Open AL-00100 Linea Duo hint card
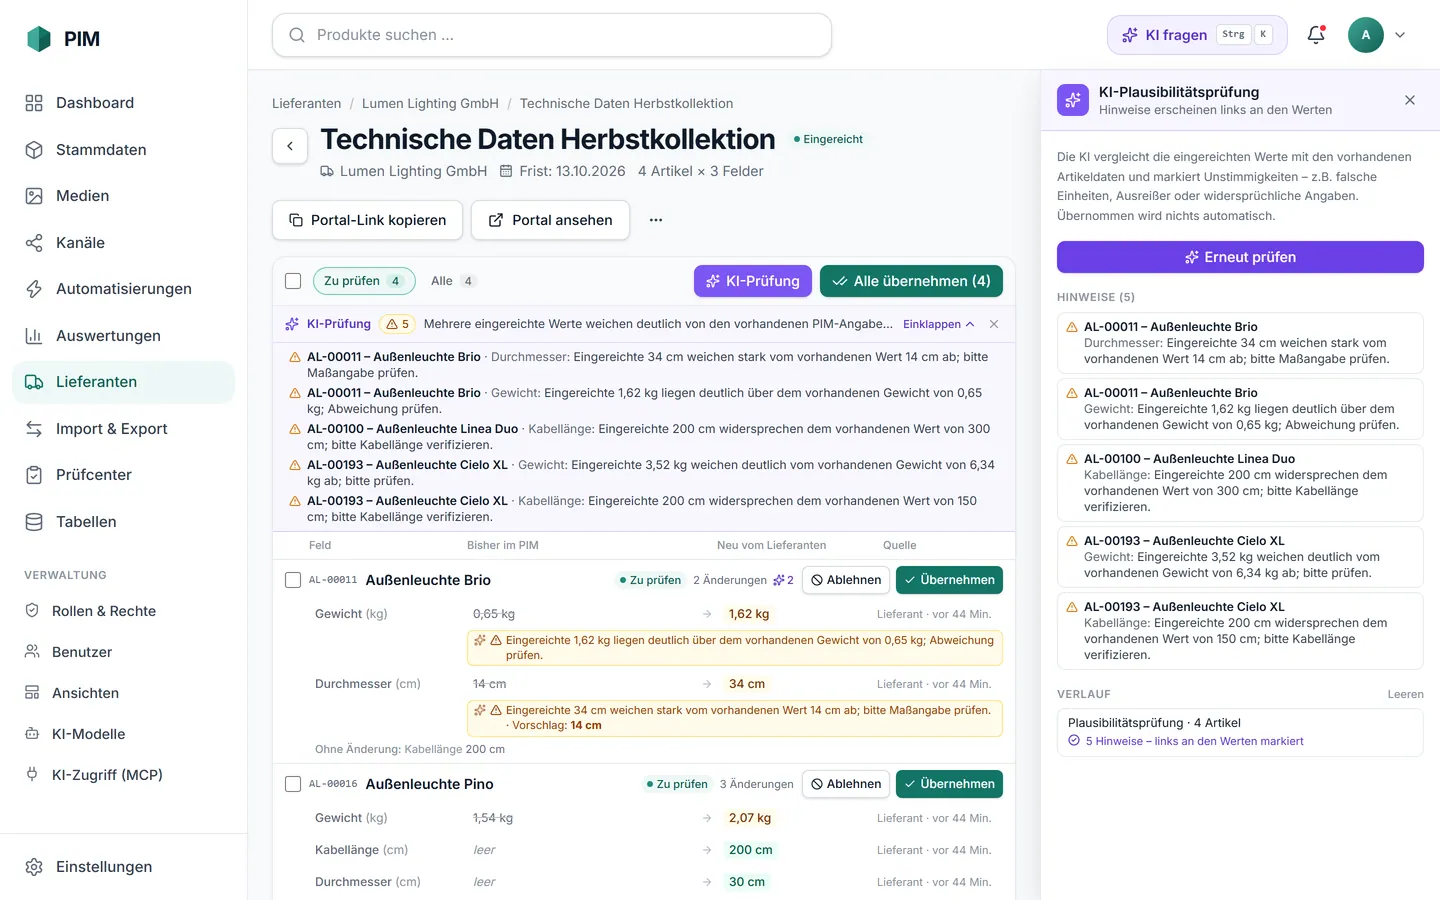Viewport: 1440px width, 900px height. tap(1240, 483)
